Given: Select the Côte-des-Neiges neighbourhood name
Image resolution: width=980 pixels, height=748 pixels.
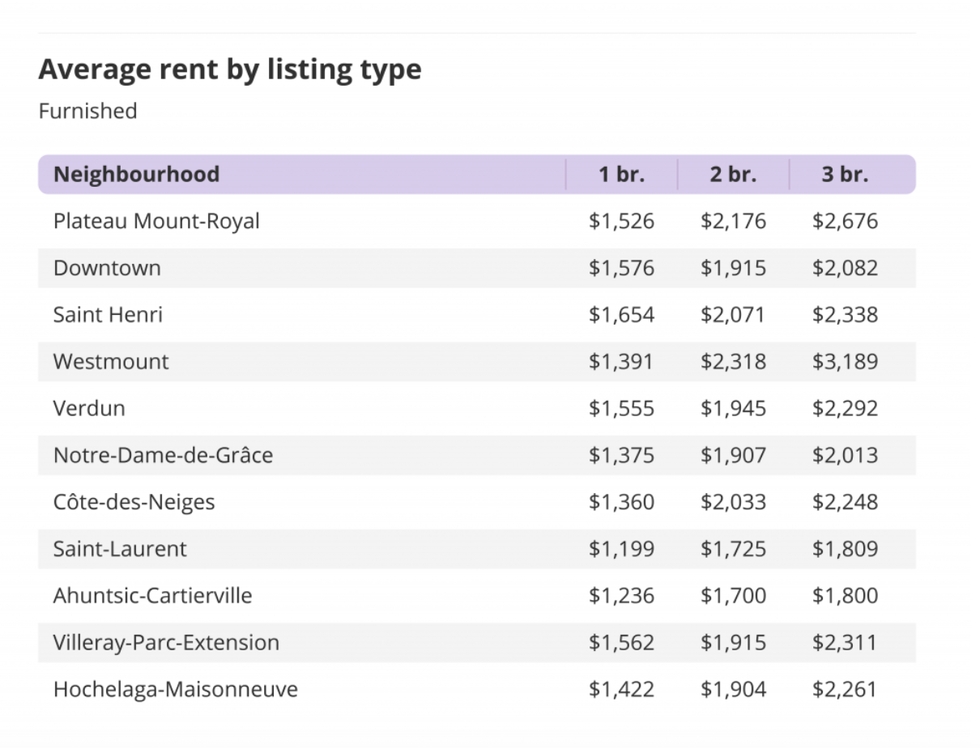Looking at the screenshot, I should (x=134, y=502).
